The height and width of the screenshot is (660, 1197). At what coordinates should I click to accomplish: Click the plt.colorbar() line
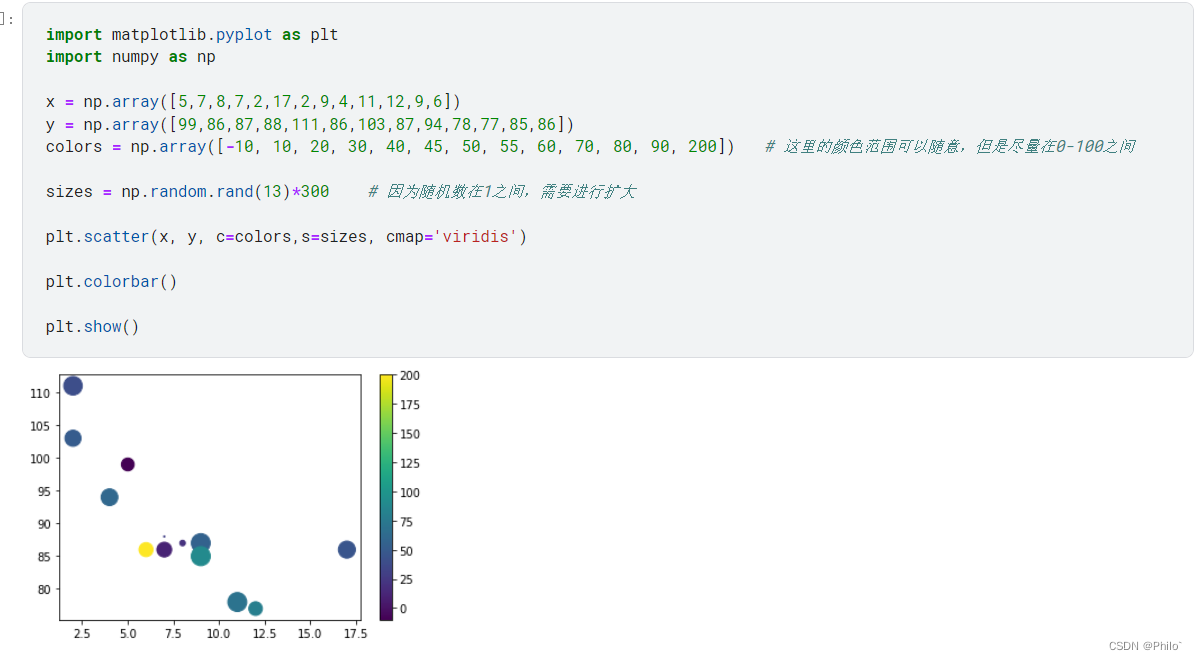(111, 282)
